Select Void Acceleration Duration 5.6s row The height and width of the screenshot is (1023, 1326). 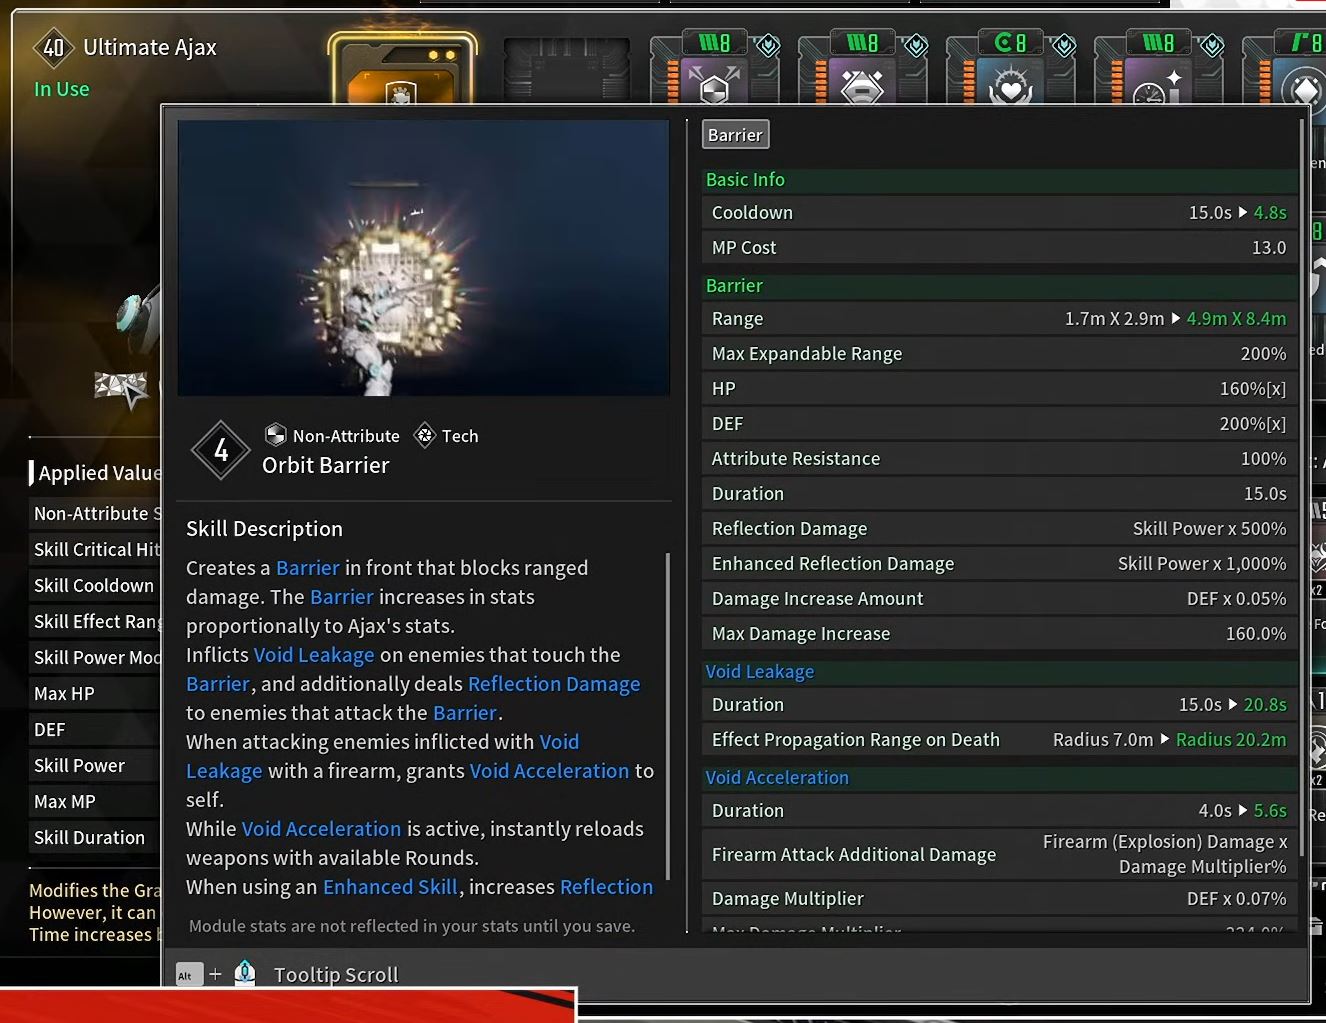999,811
